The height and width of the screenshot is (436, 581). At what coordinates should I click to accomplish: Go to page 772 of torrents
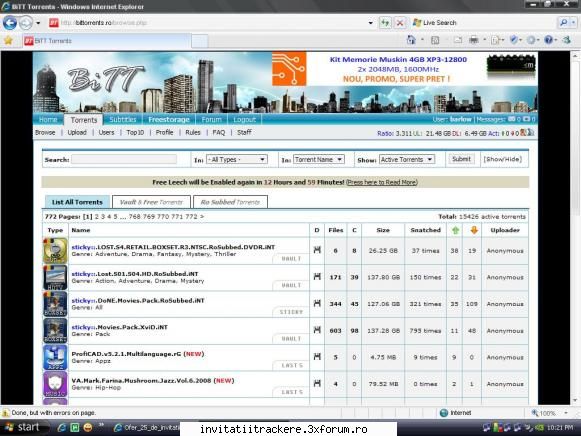click(x=192, y=217)
